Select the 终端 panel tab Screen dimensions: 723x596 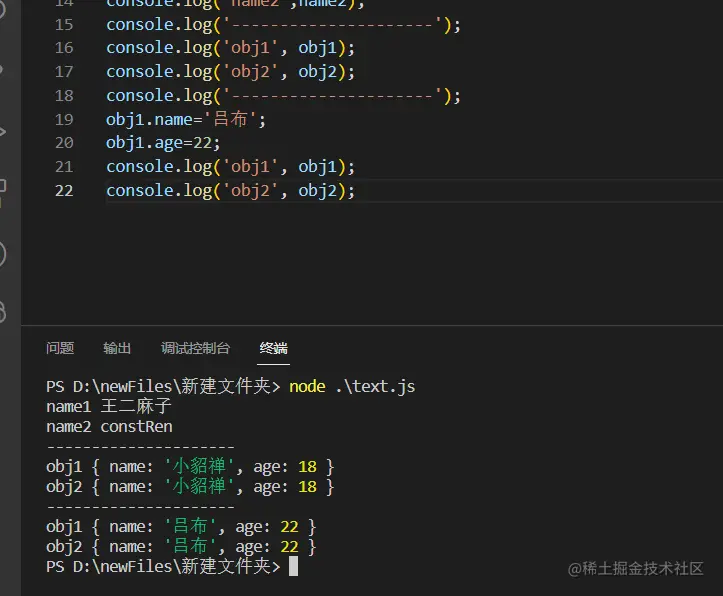(273, 348)
